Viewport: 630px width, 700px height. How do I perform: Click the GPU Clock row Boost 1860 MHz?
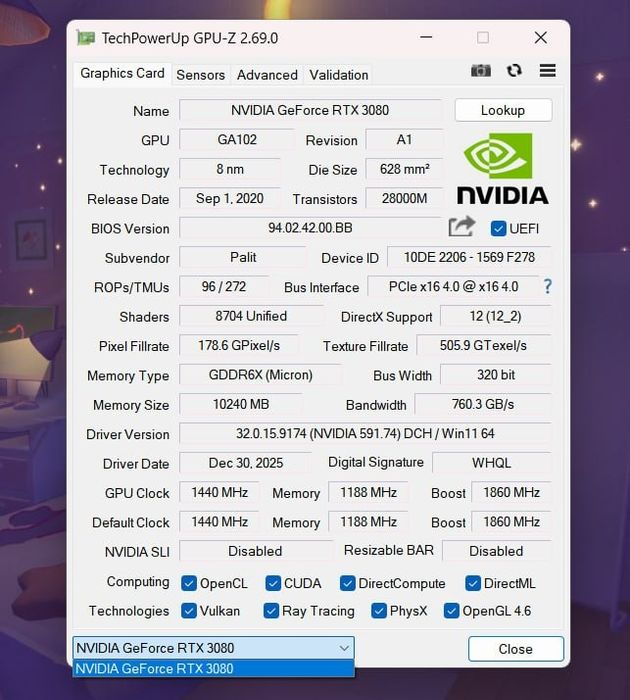click(512, 493)
